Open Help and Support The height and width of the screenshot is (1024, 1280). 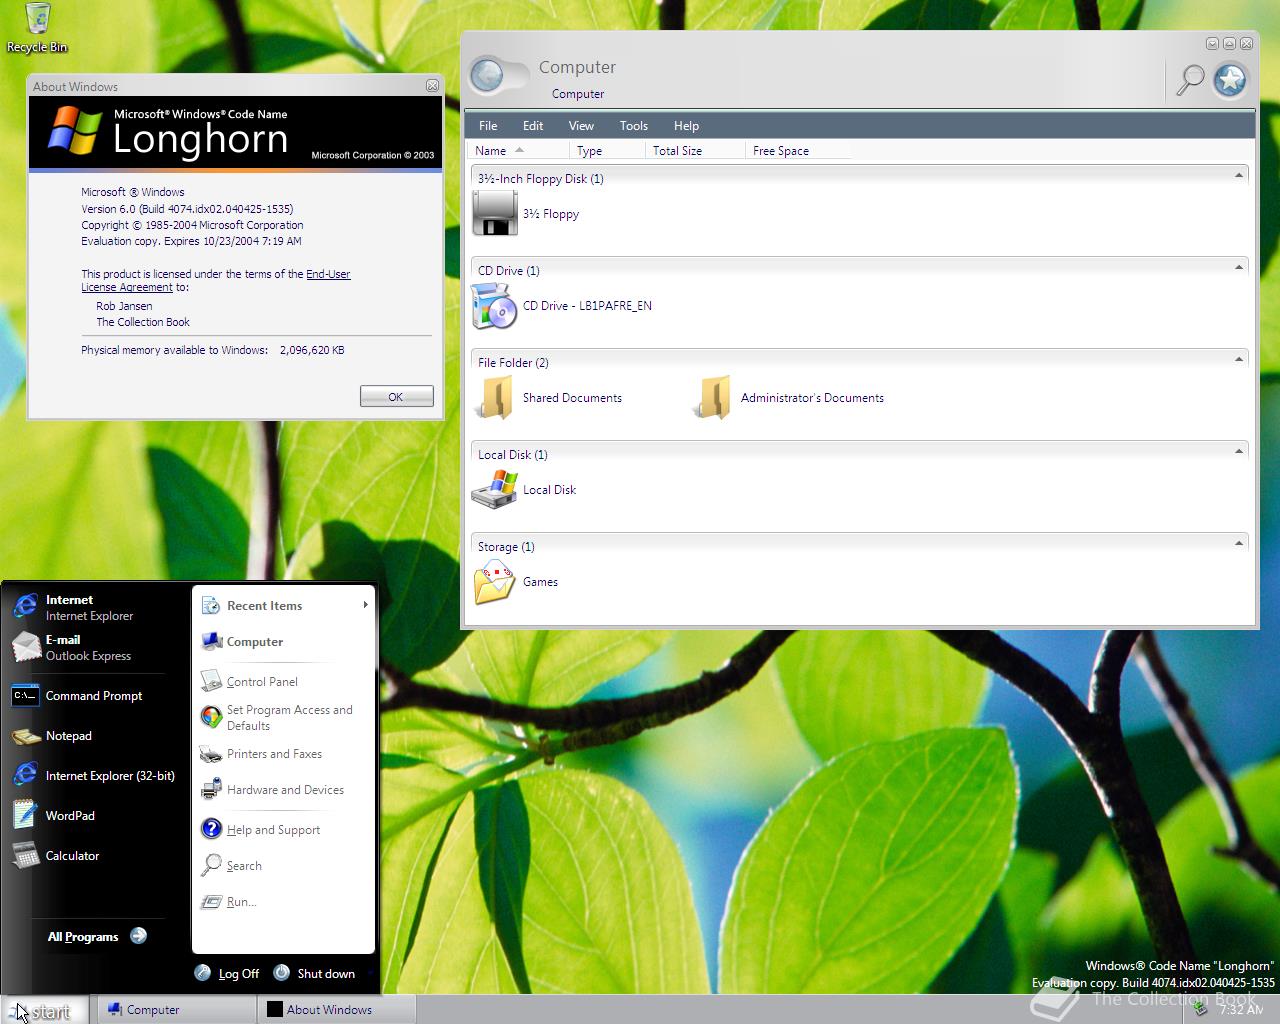[x=284, y=829]
